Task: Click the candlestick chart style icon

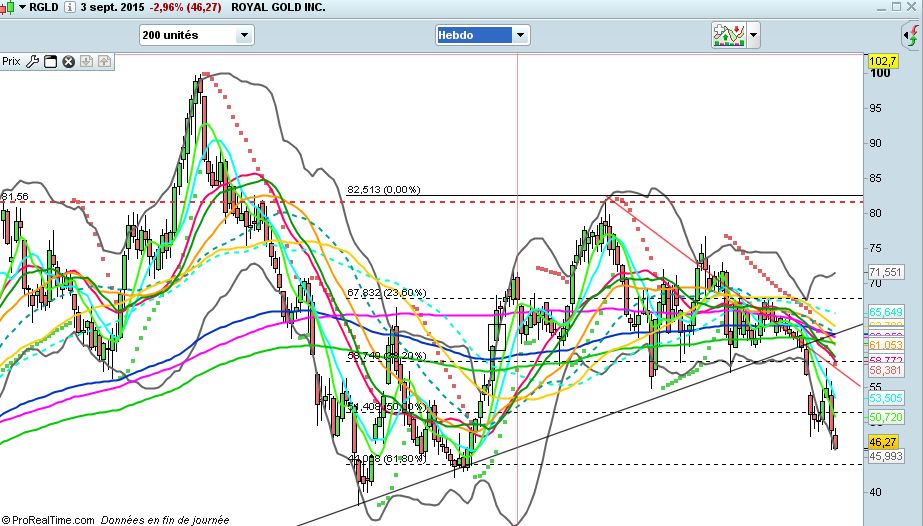Action: click(x=8, y=8)
